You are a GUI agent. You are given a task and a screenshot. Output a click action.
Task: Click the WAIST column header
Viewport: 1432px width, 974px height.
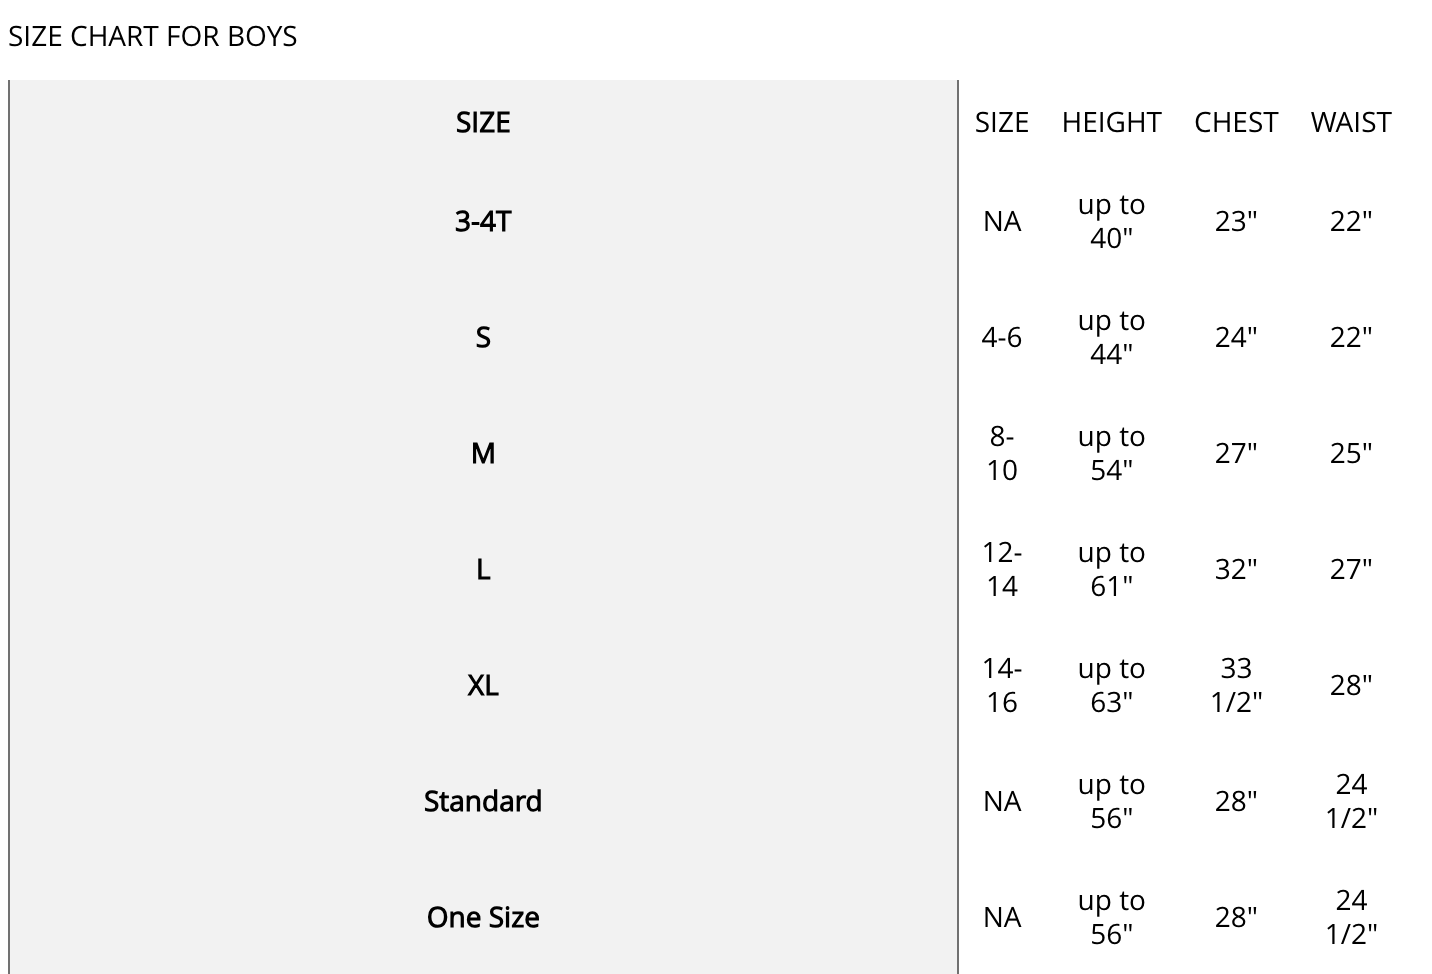tap(1351, 122)
